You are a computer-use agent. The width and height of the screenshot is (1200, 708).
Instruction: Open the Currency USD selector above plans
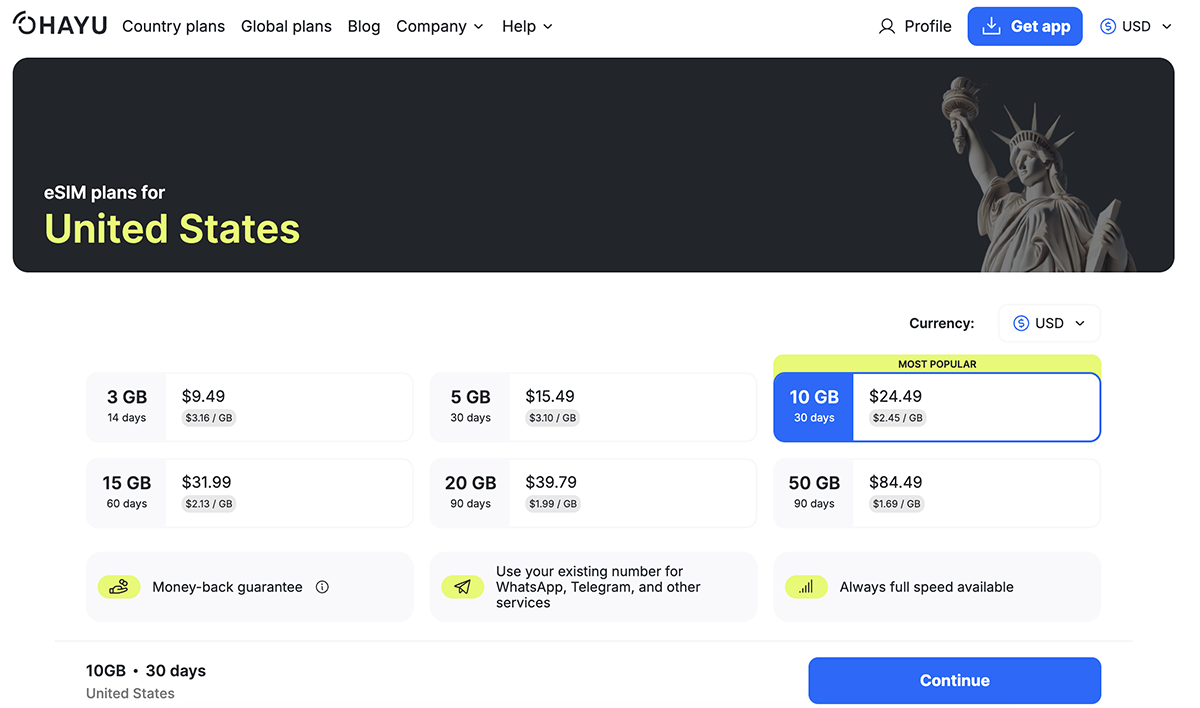click(x=1049, y=323)
